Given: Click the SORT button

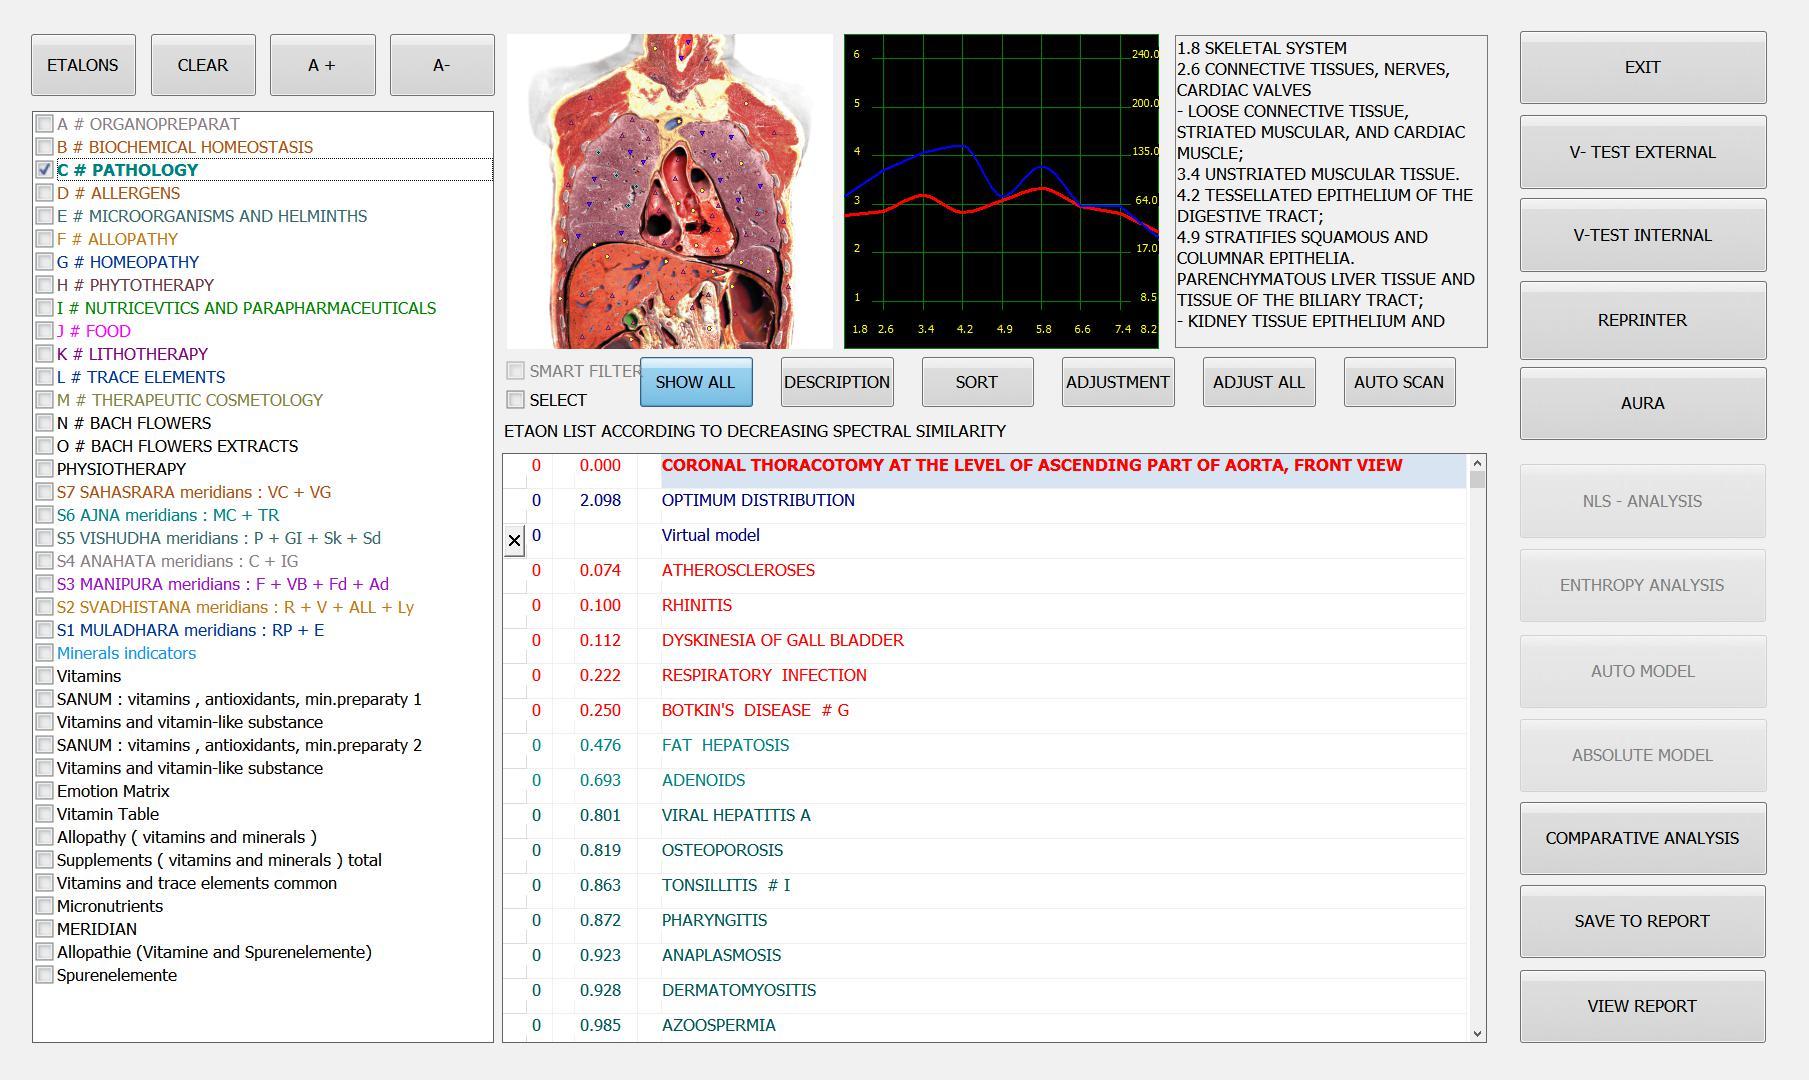Looking at the screenshot, I should click(x=977, y=382).
